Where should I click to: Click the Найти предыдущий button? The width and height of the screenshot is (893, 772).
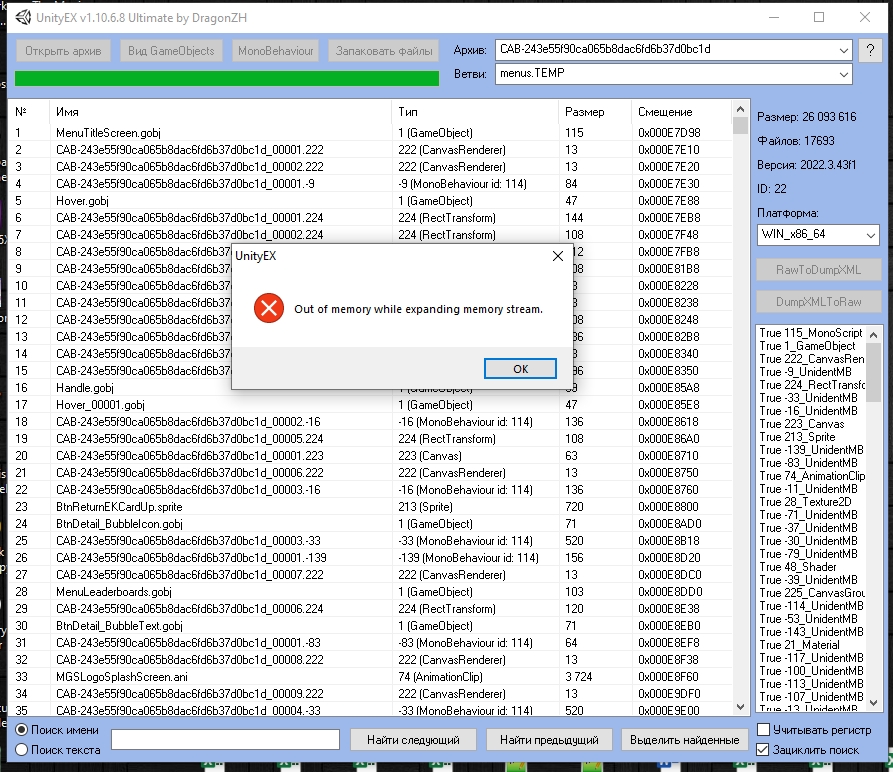coord(549,740)
